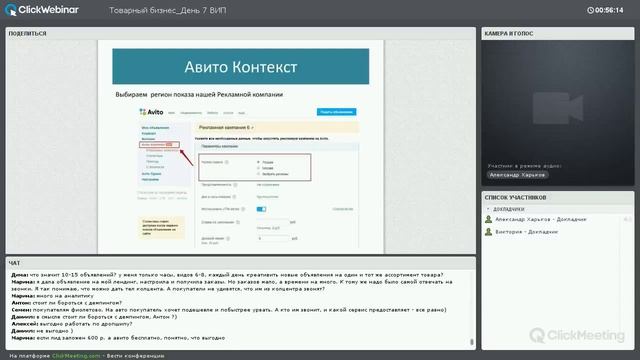Viewport: 640px width, 360px height.
Task: Click the slide subtitle «Выбираем регион показа нашей Рекламной компании»
Action: point(199,94)
